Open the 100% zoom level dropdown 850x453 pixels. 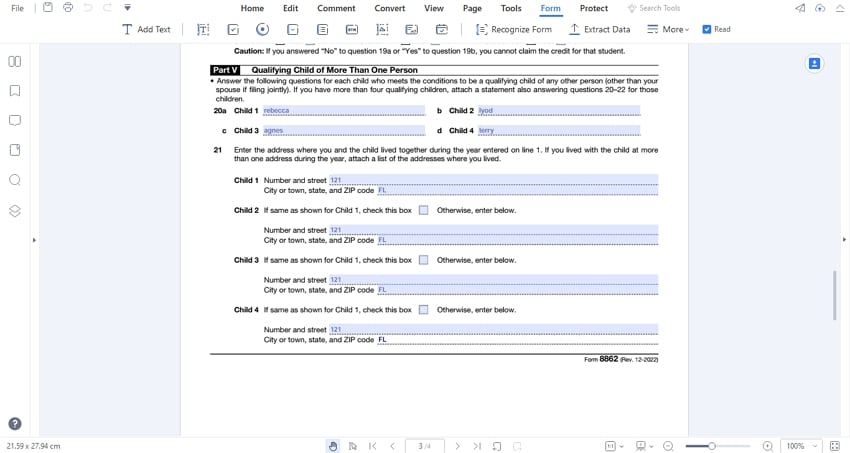[x=801, y=446]
